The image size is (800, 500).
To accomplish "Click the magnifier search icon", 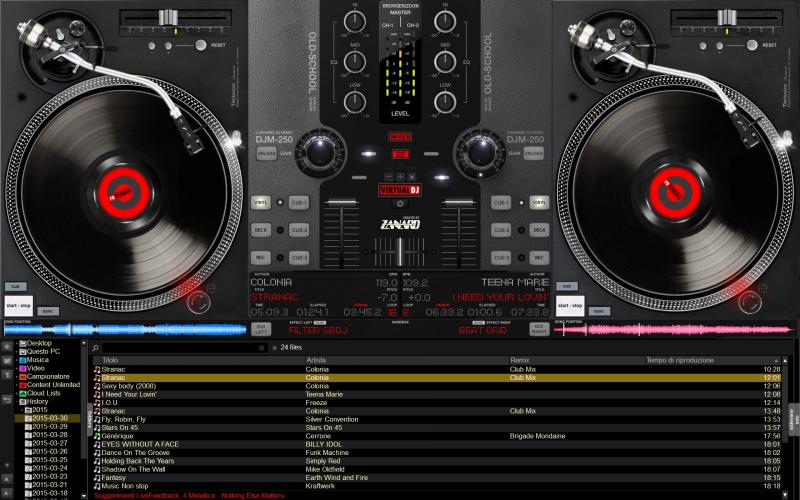I will click(95, 348).
